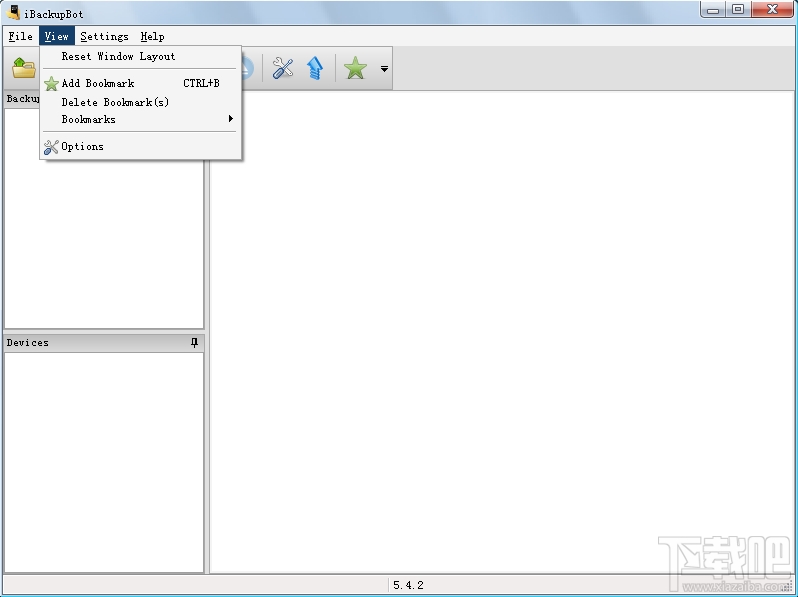
Task: Open the toolbar options dropdown arrow
Action: click(x=384, y=68)
